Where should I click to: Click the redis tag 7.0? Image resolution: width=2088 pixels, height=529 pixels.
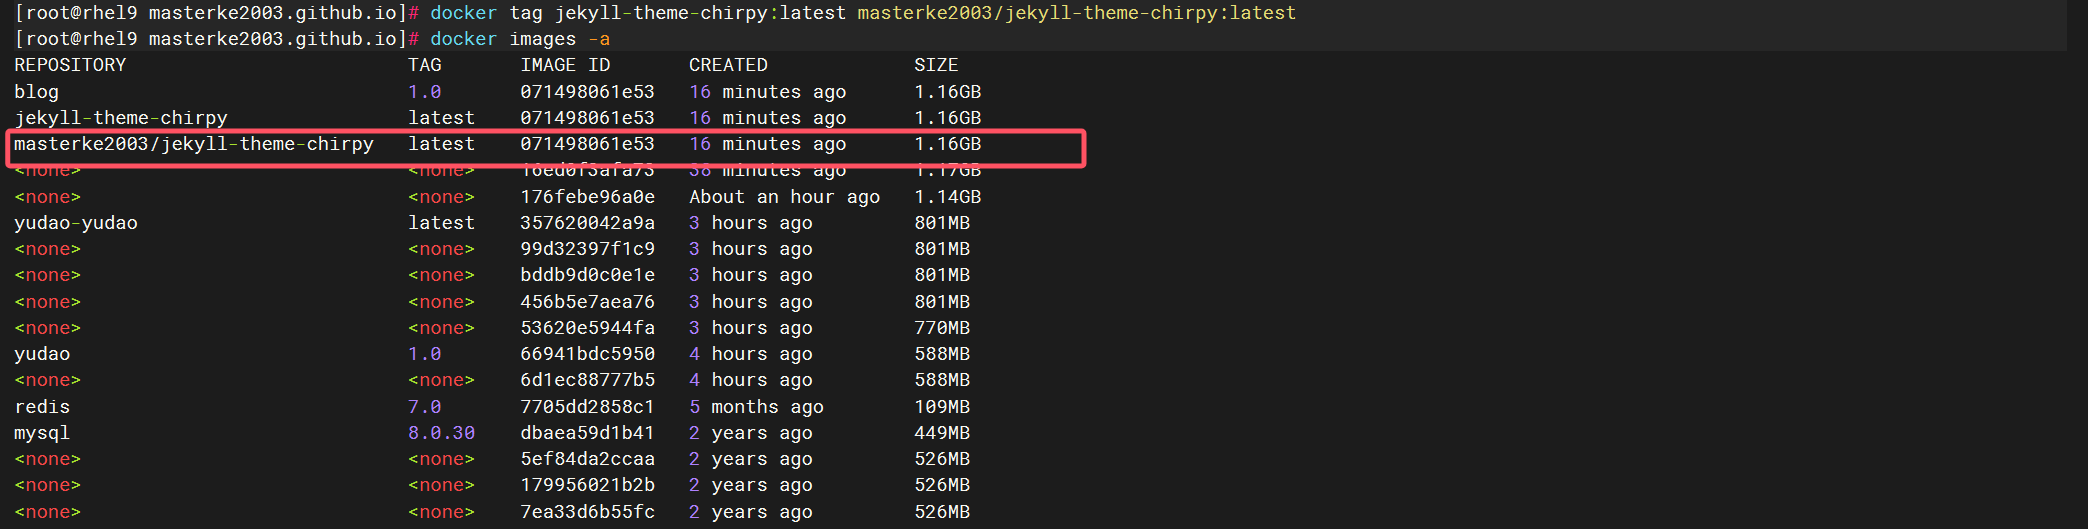(x=424, y=407)
